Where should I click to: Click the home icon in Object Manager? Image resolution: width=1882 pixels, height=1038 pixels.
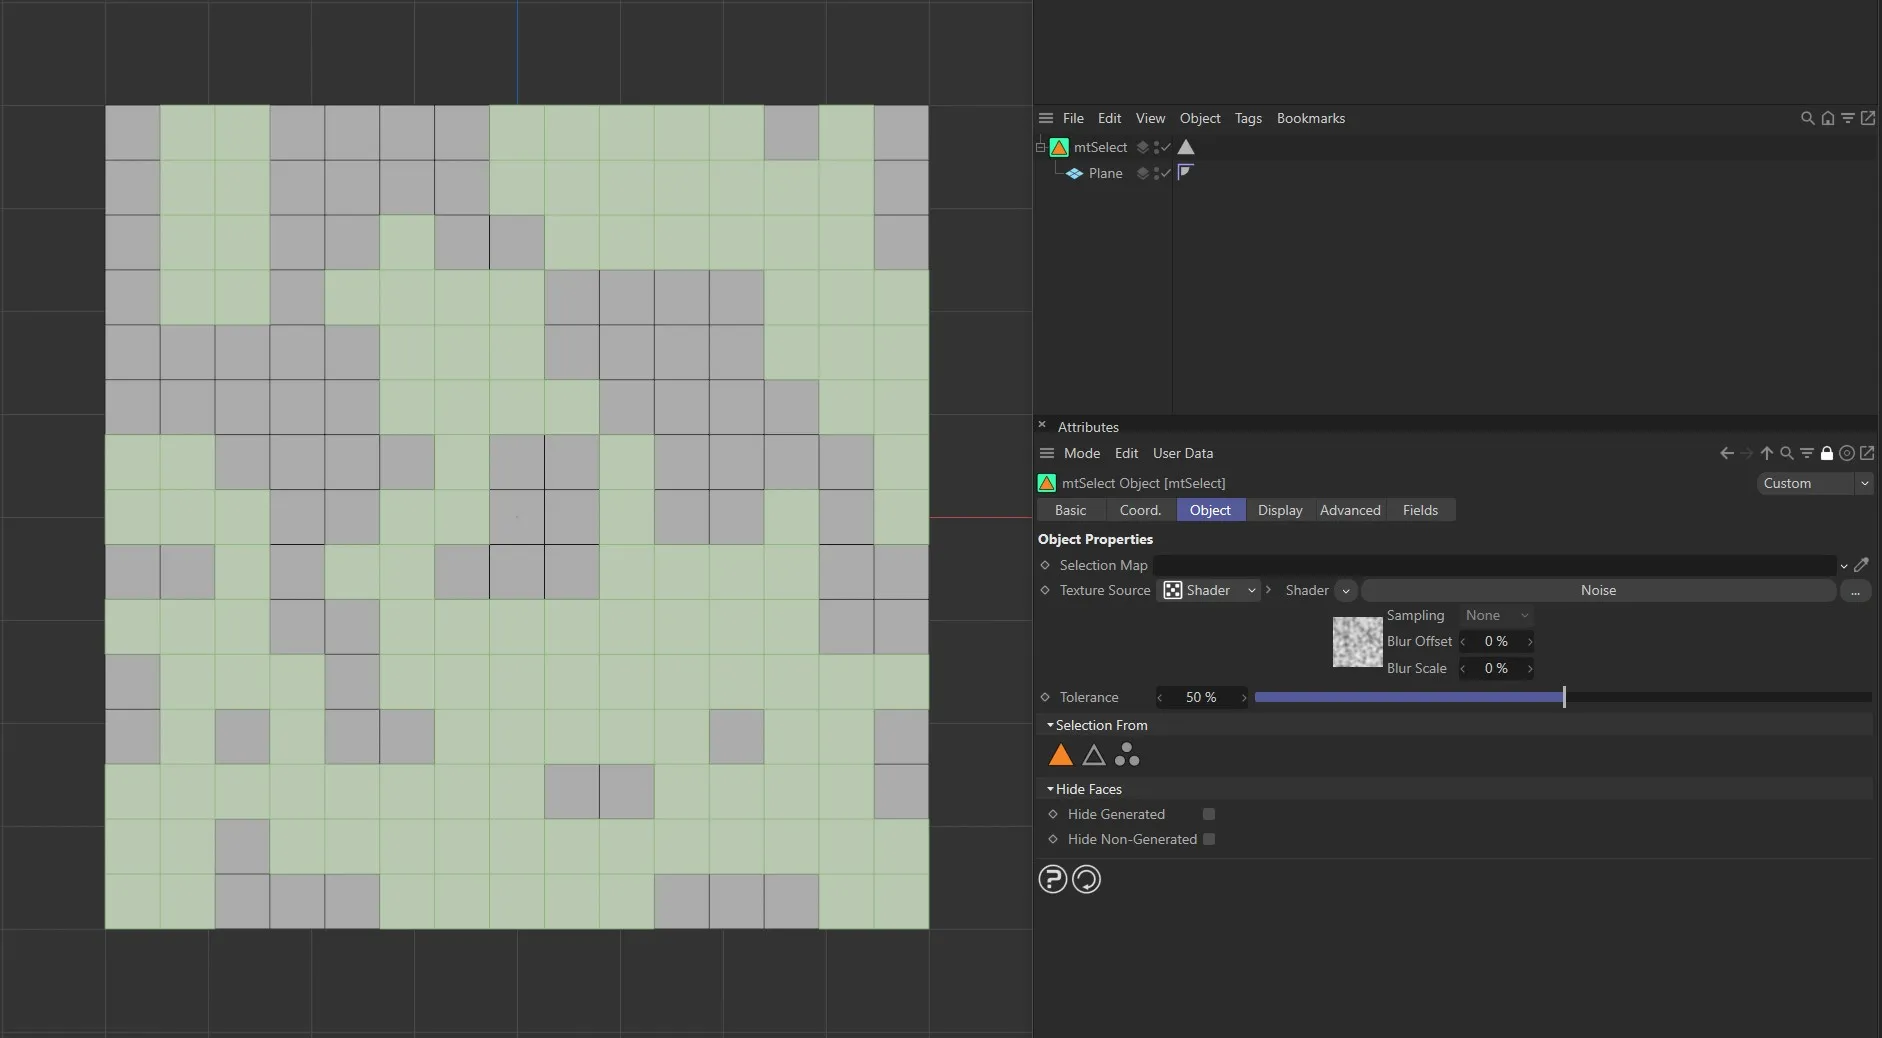(1826, 118)
